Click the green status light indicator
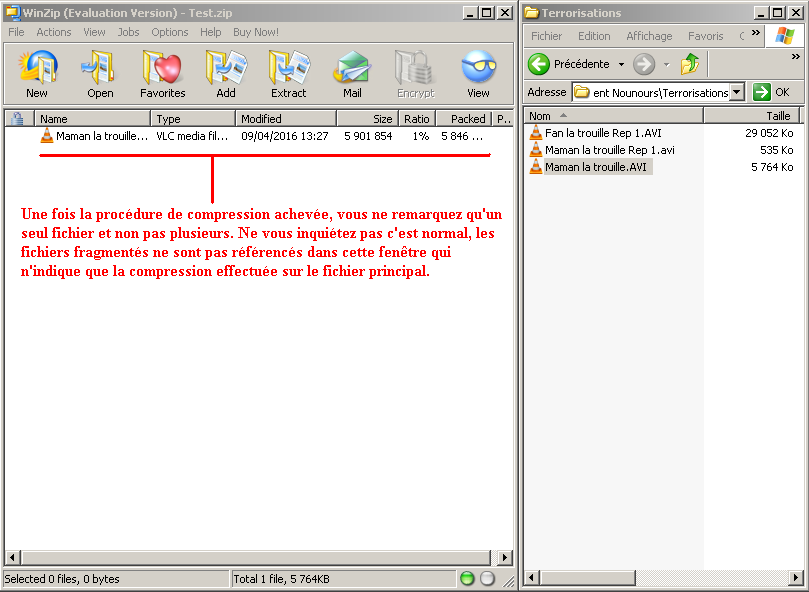 (x=467, y=579)
